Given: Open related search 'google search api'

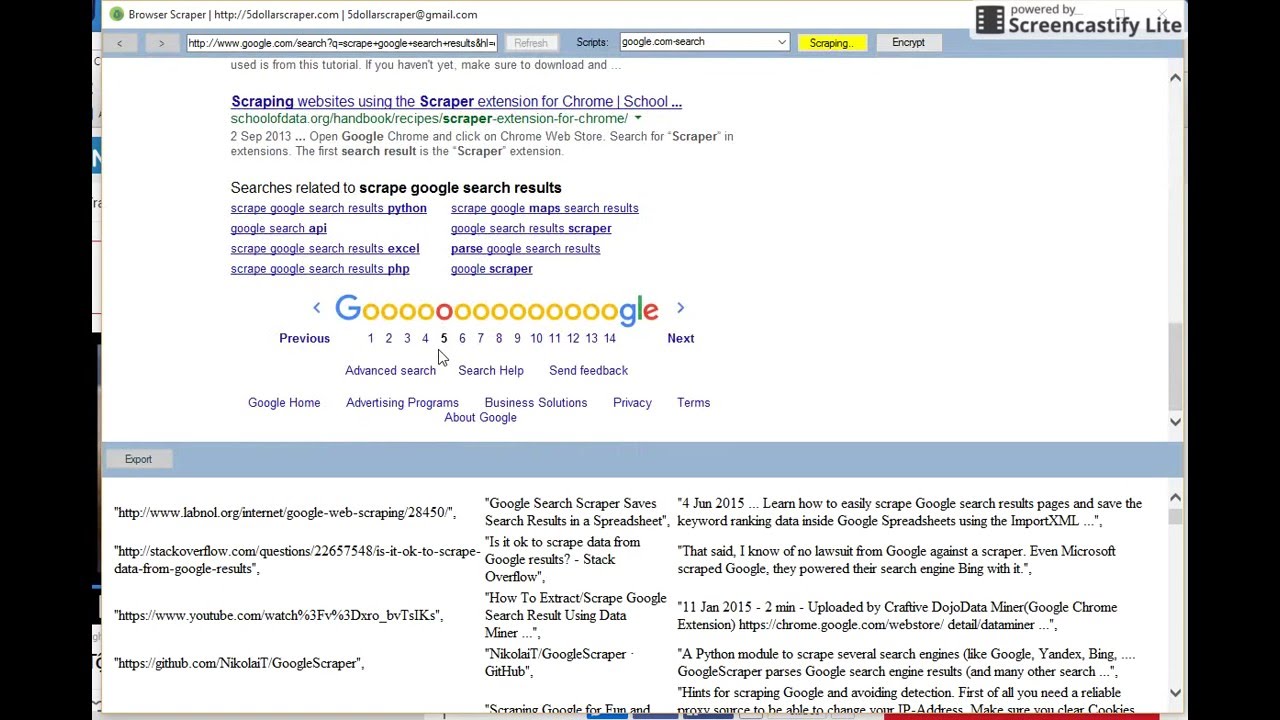Looking at the screenshot, I should coord(278,228).
